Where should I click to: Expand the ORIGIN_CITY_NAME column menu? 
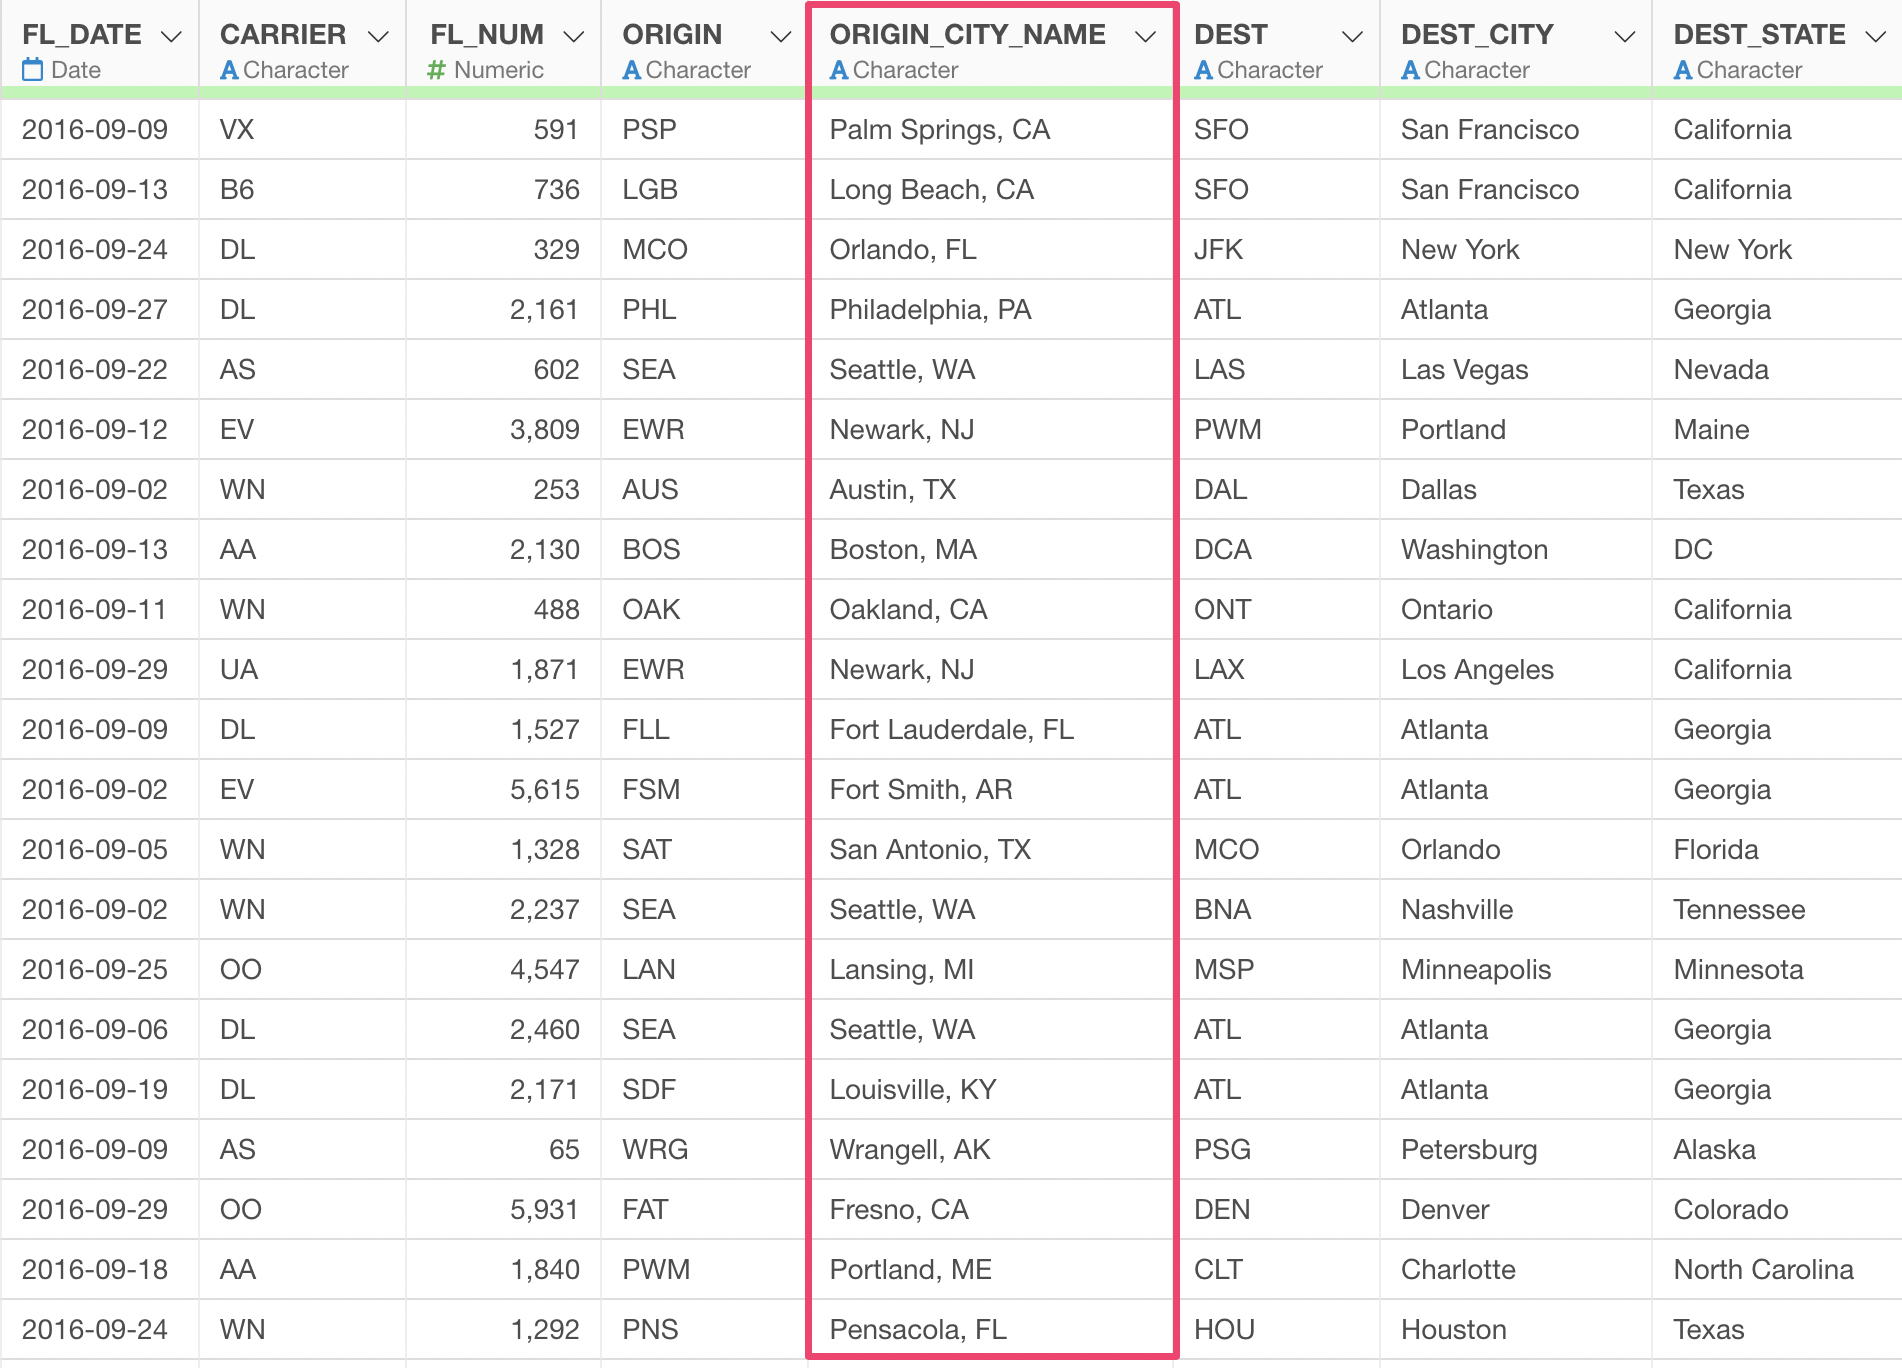point(1145,37)
